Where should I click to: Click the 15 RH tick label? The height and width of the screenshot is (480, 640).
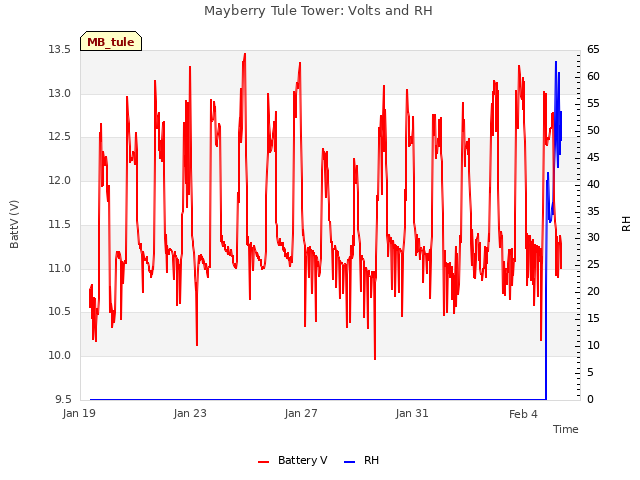click(593, 318)
